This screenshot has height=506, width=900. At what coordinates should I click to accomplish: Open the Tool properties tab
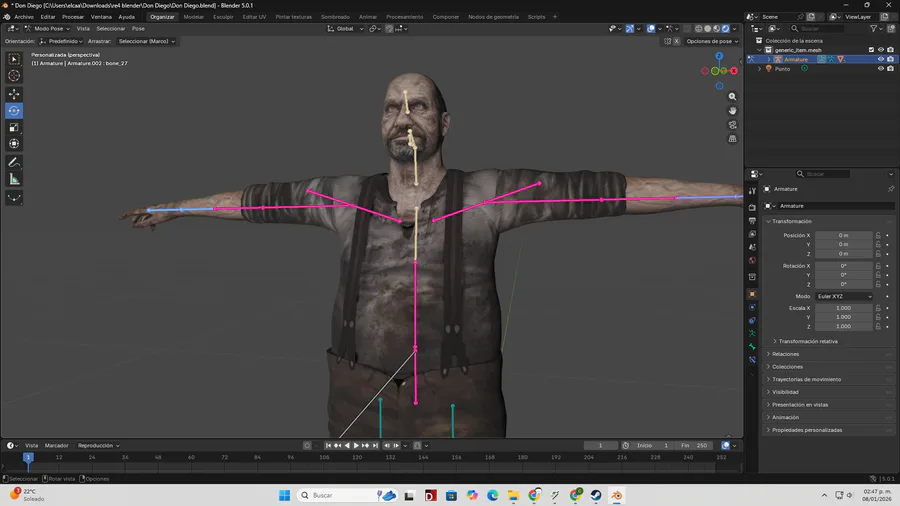[752, 191]
